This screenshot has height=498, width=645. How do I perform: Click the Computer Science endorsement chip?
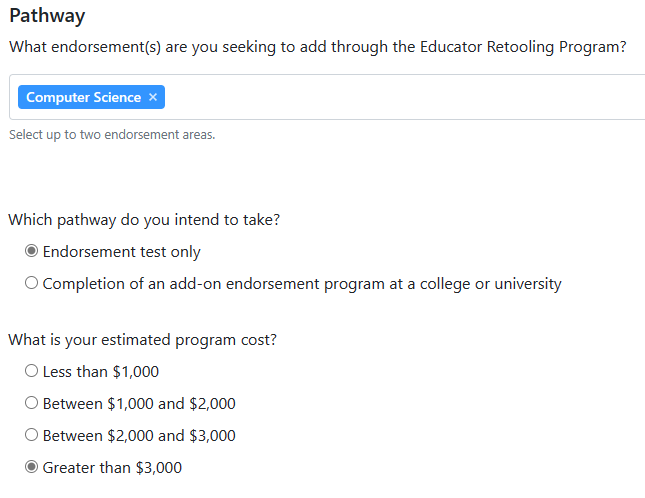pos(83,97)
